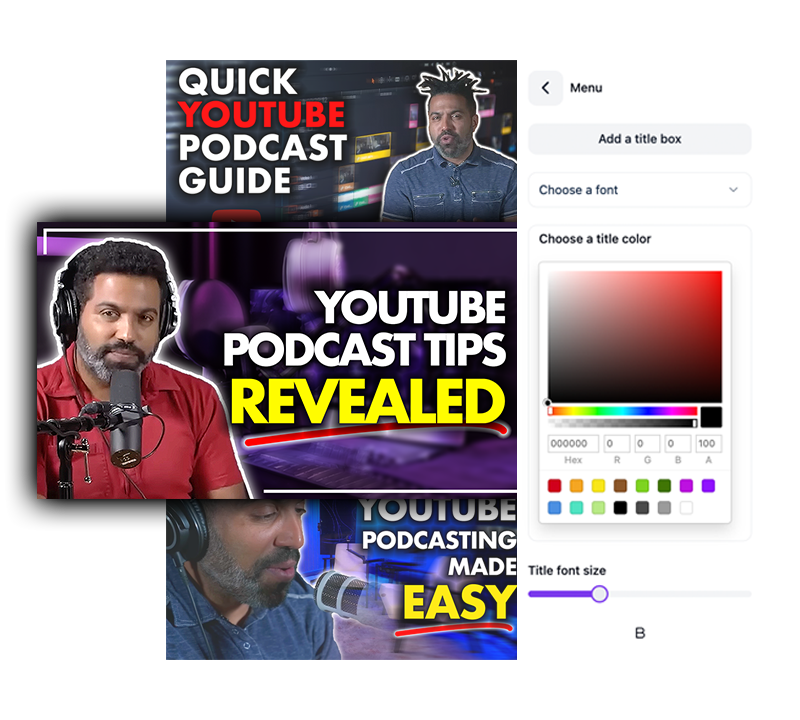This screenshot has height=720, width=800.
Task: Click the rainbow hue slider bar
Action: point(622,411)
